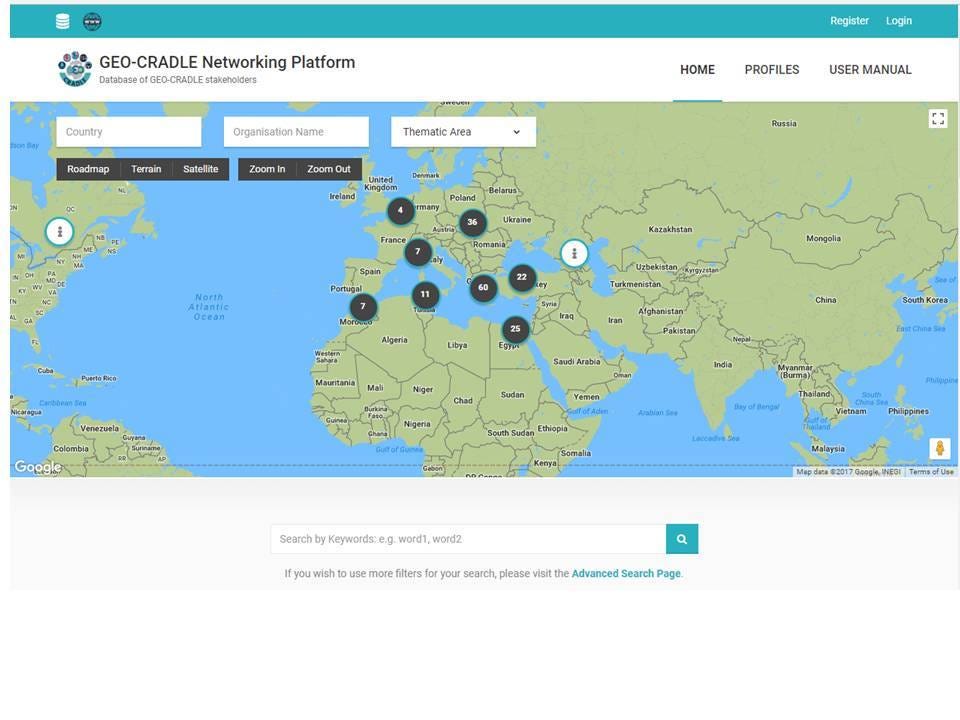Open the 7 cluster marker near Morocco
Viewport: 960px width, 720px height.
363,306
